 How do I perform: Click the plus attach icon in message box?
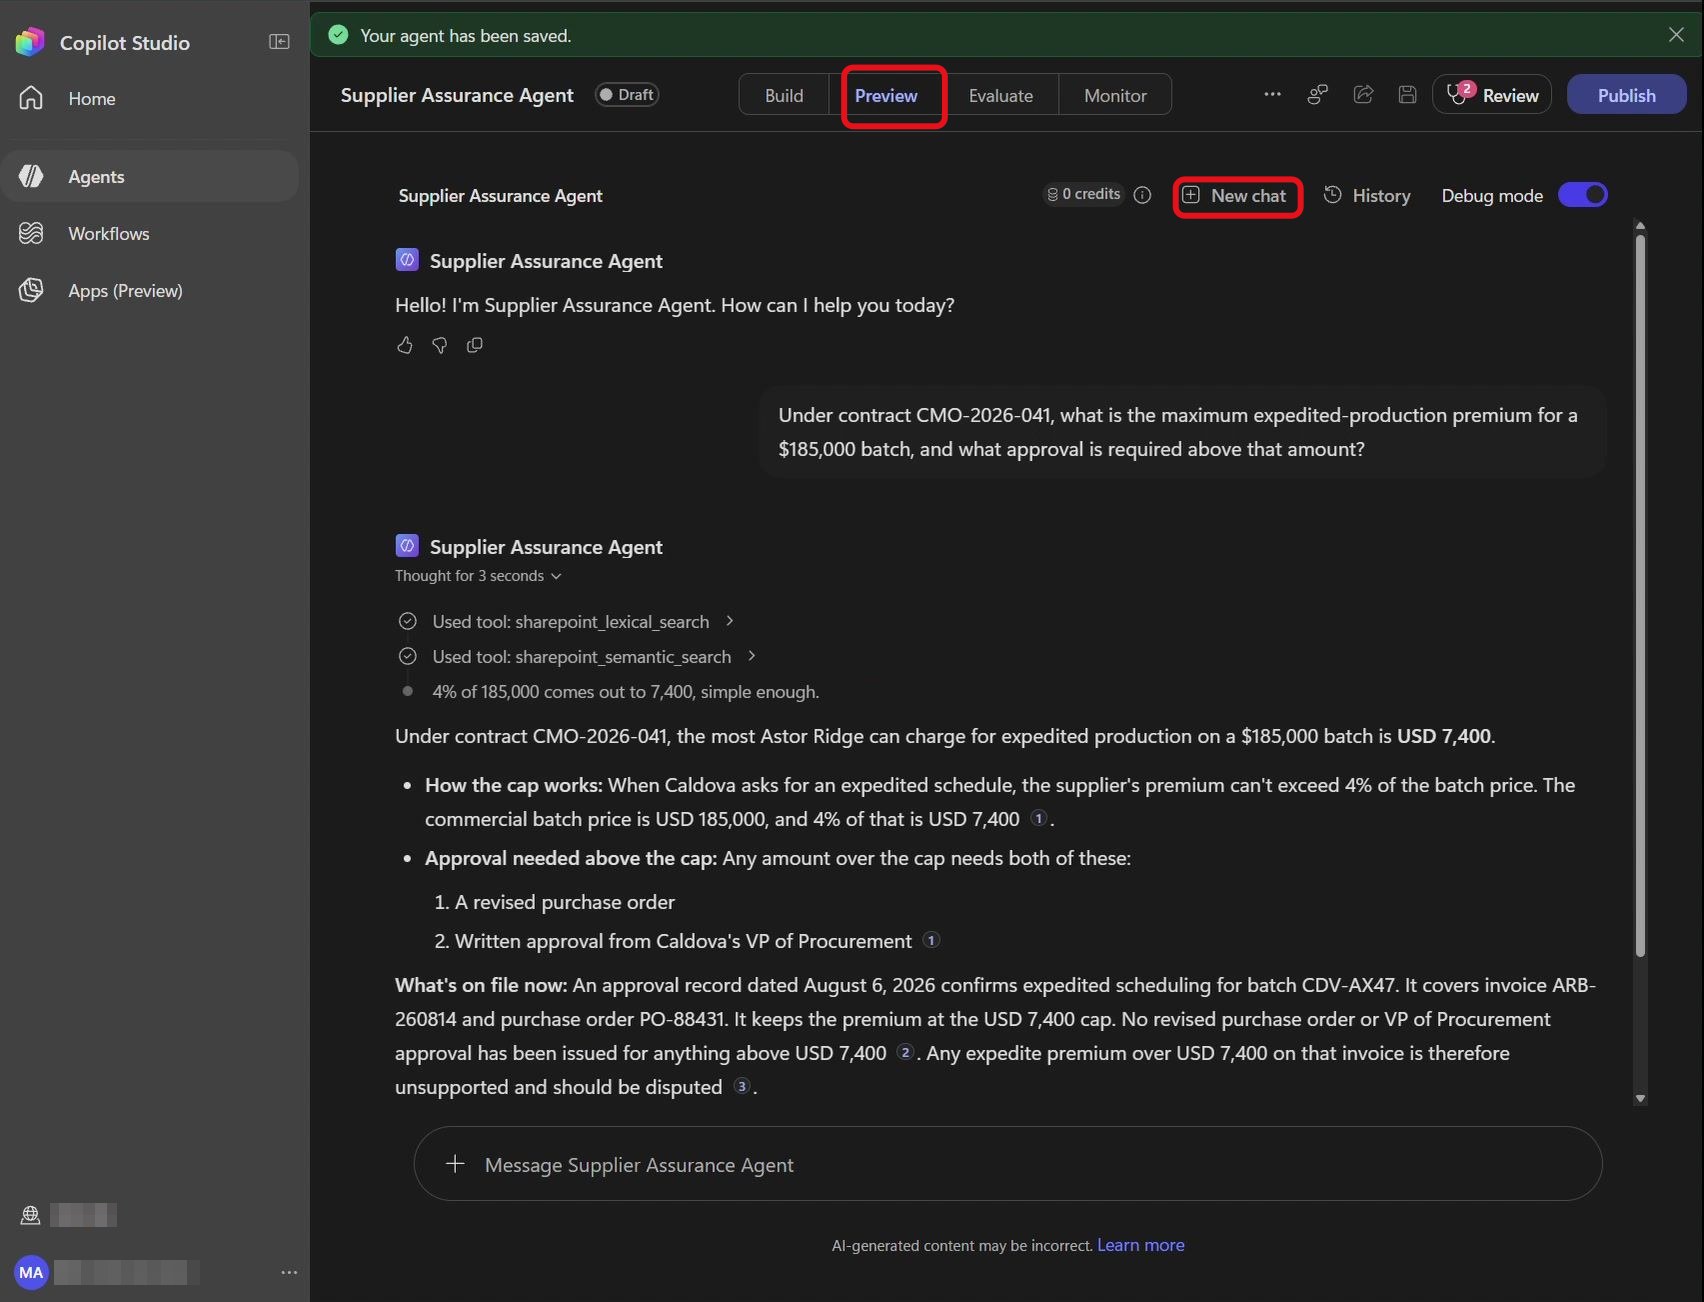click(x=455, y=1164)
